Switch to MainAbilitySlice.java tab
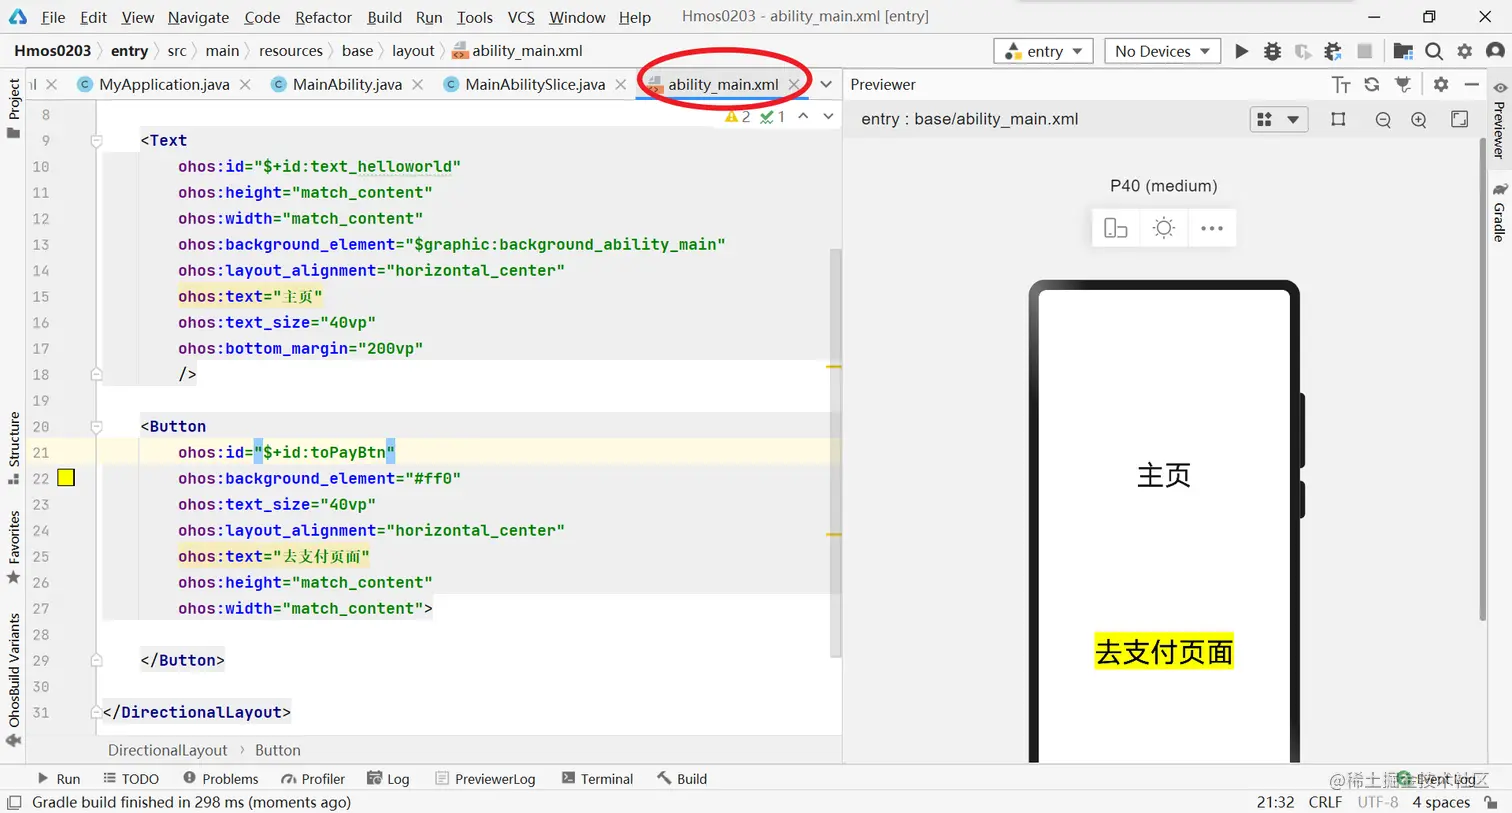The image size is (1512, 813). pyautogui.click(x=535, y=85)
